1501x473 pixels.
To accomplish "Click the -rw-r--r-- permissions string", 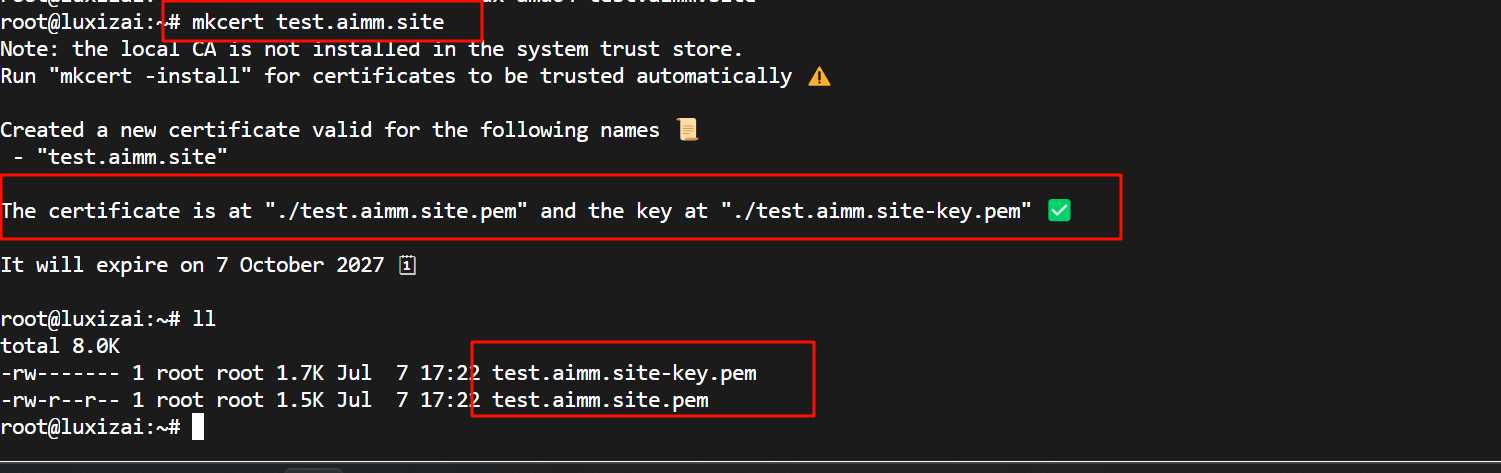I will tap(60, 400).
